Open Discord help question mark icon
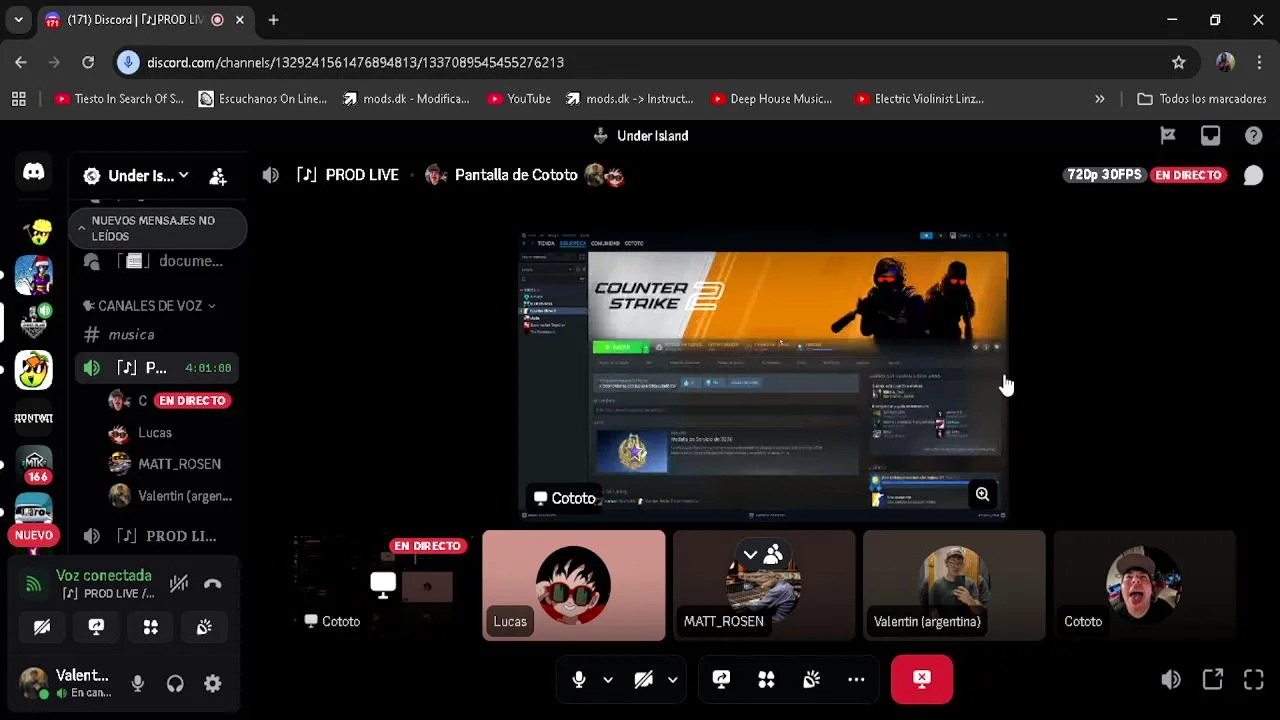The height and width of the screenshot is (720, 1280). tap(1253, 136)
